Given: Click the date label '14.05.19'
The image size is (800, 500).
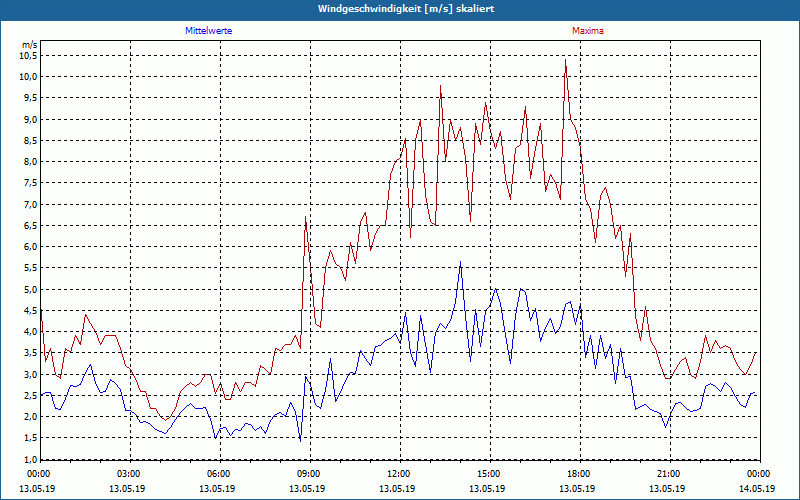Looking at the screenshot, I should pos(757,488).
